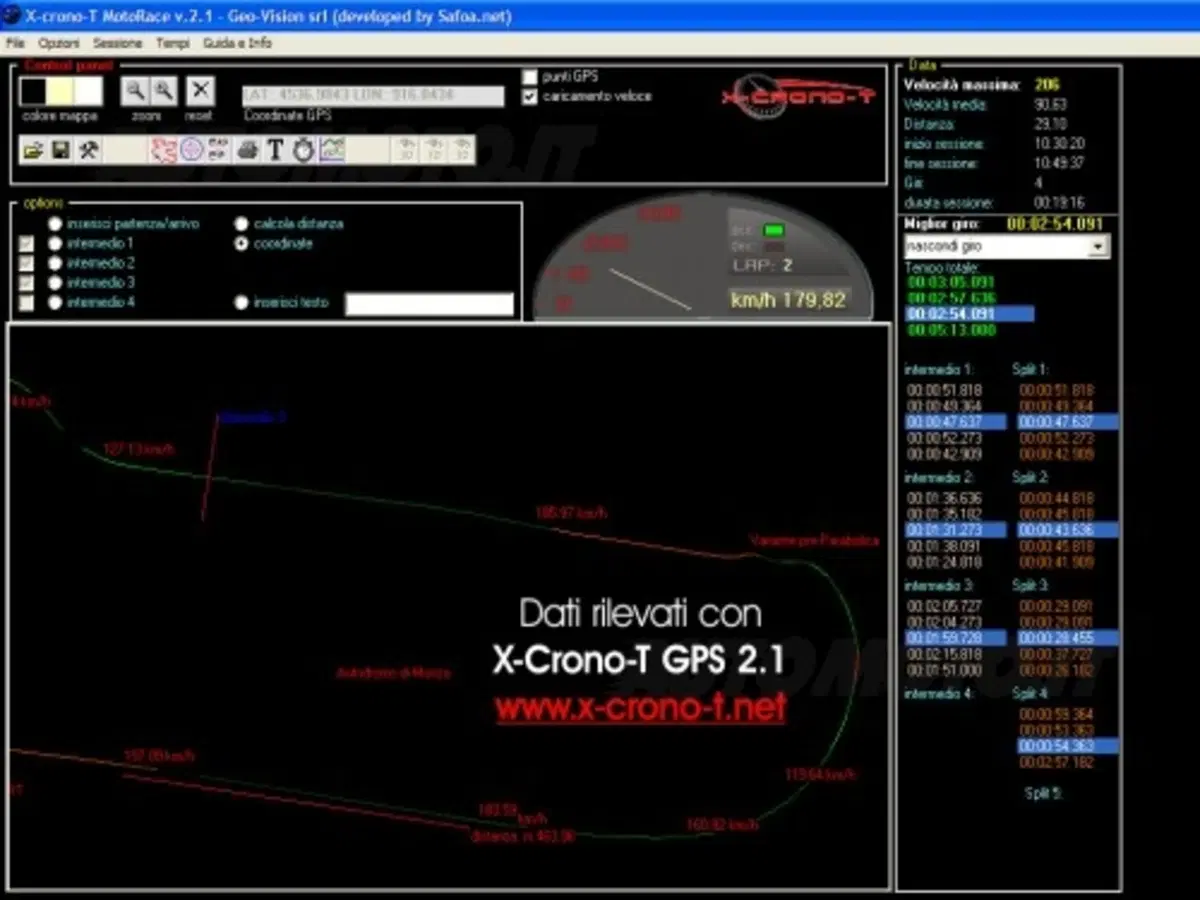This screenshot has height=900, width=1200.
Task: Uncheck the caricamento veloce checkbox
Action: [x=530, y=97]
